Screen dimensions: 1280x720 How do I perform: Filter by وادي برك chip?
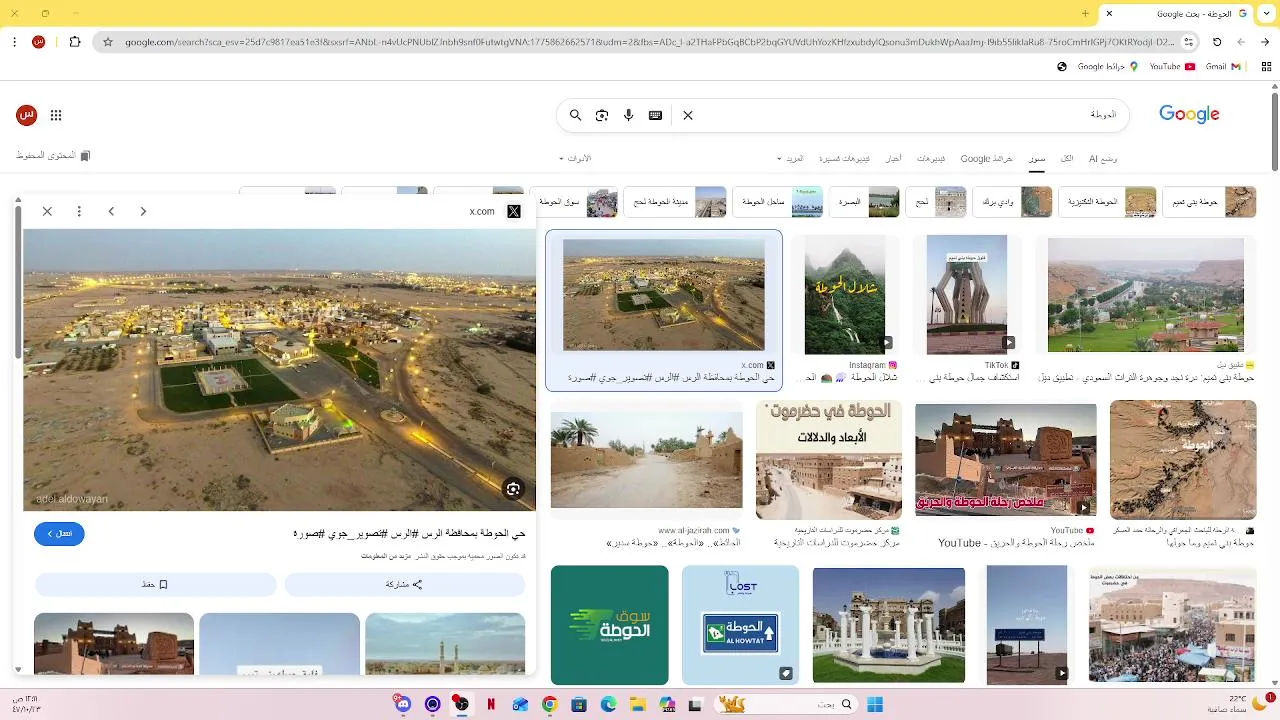coord(1011,202)
